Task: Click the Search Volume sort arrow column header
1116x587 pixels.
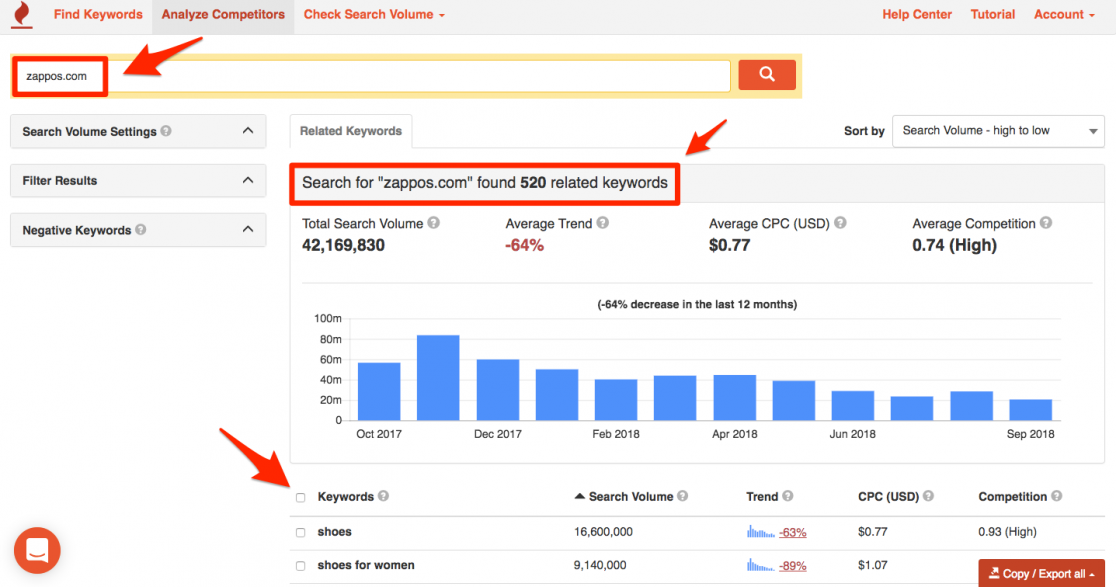Action: click(x=626, y=496)
